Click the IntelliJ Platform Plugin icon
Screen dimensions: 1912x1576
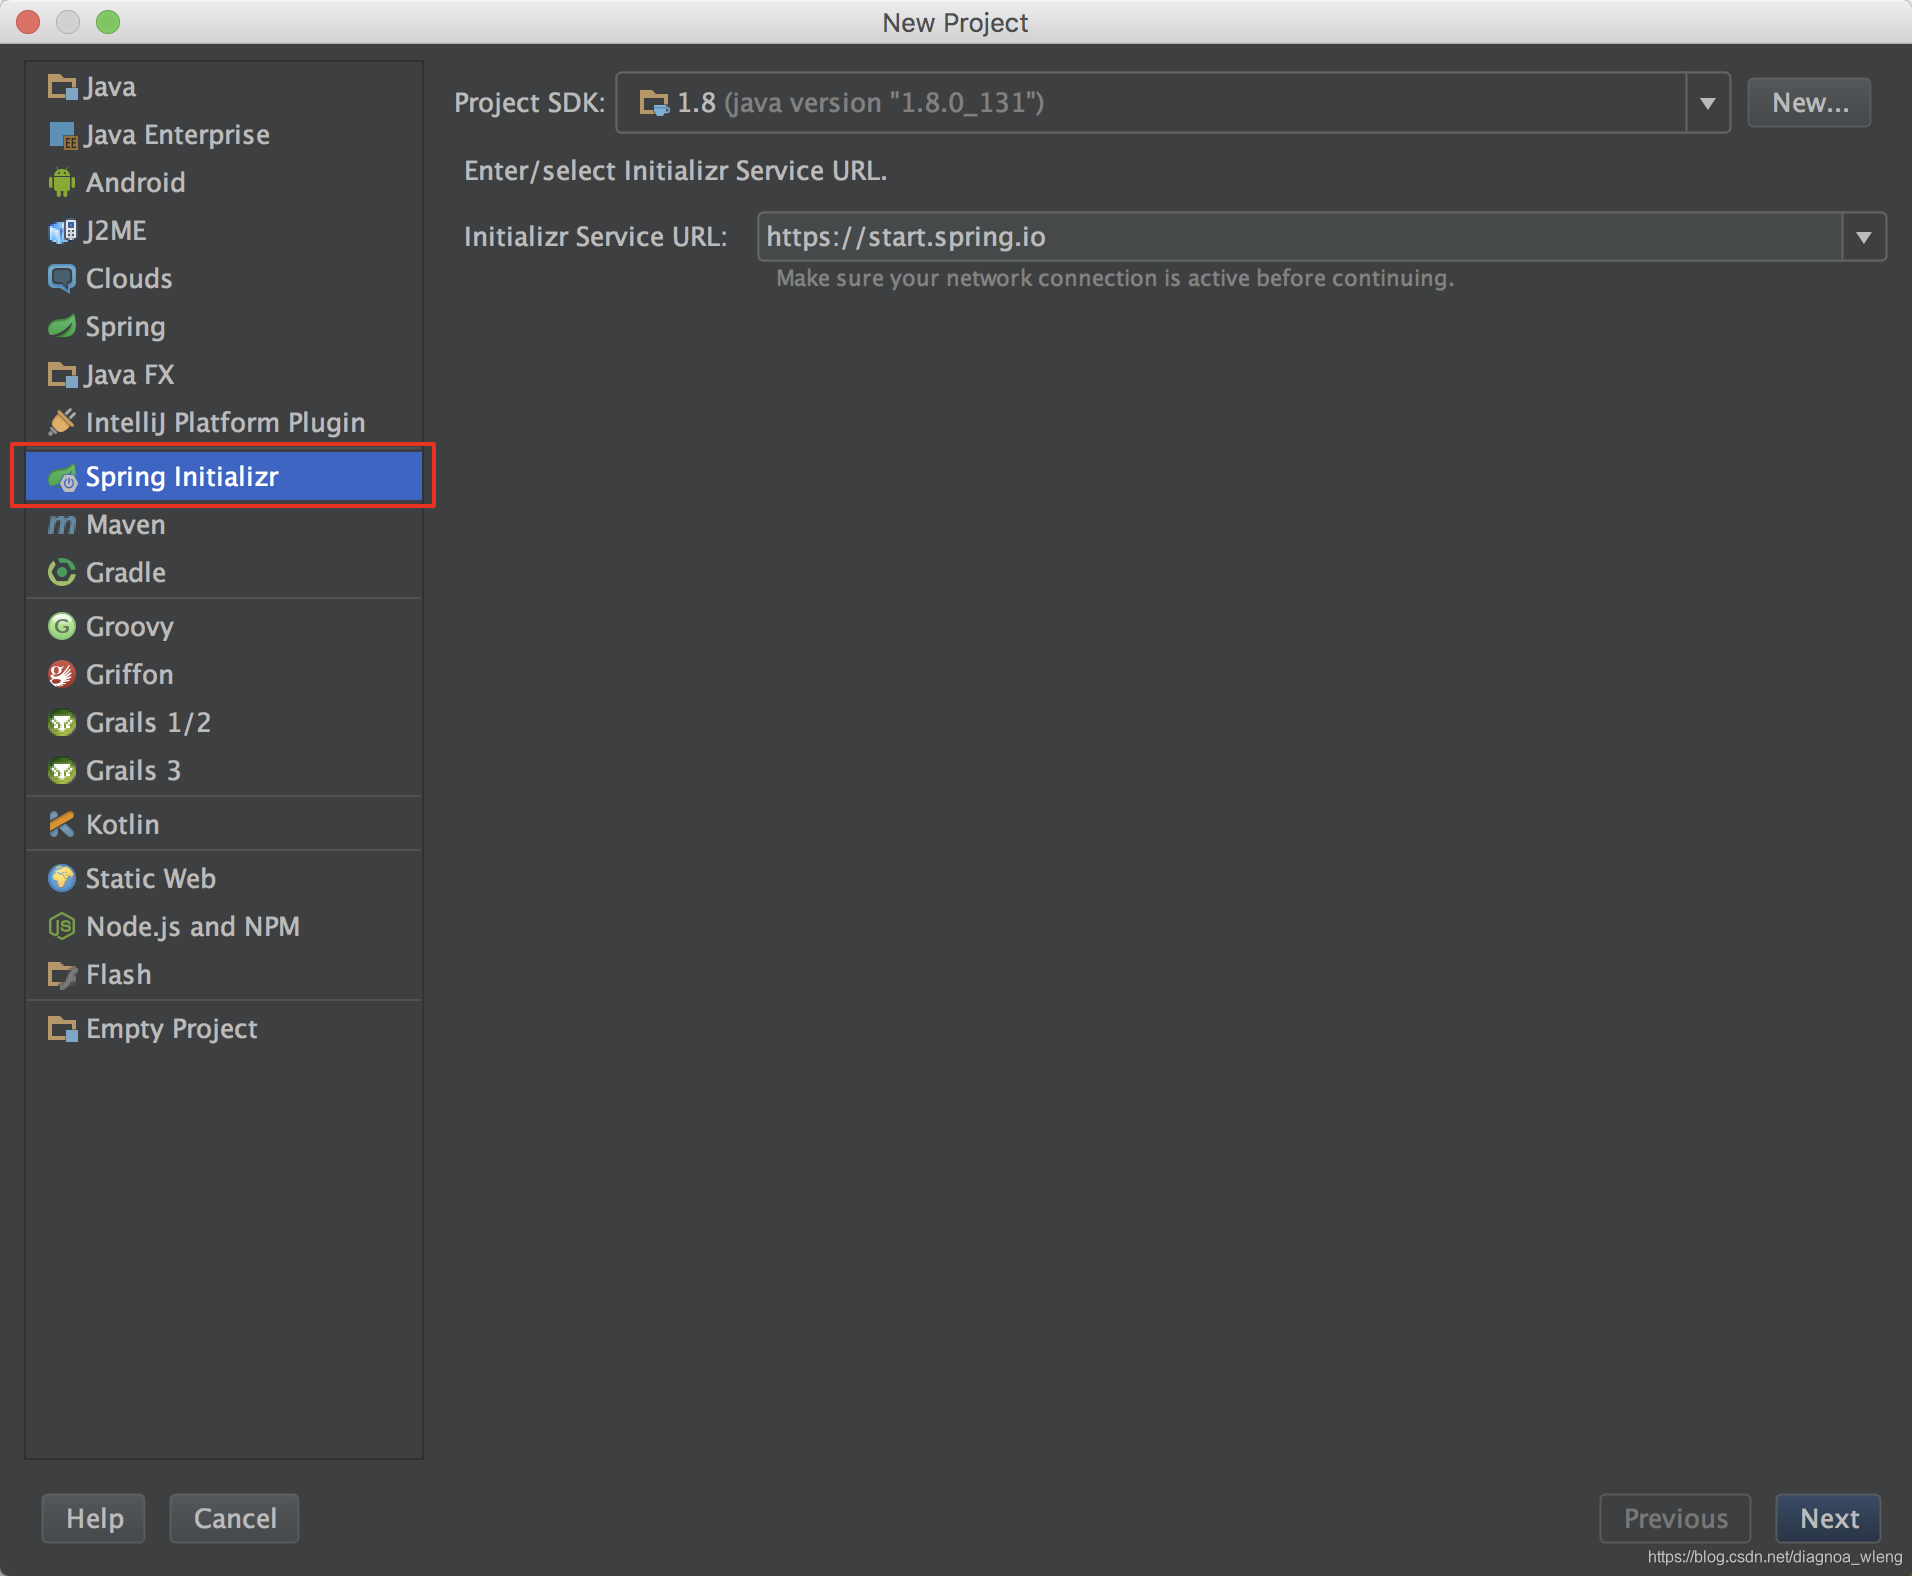coord(62,422)
